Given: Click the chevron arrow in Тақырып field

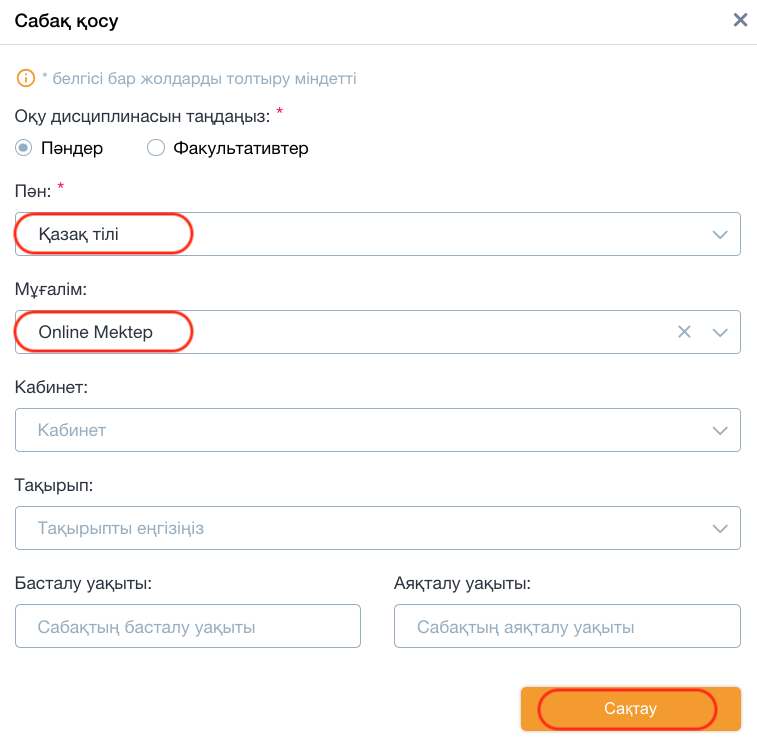Looking at the screenshot, I should (x=720, y=529).
